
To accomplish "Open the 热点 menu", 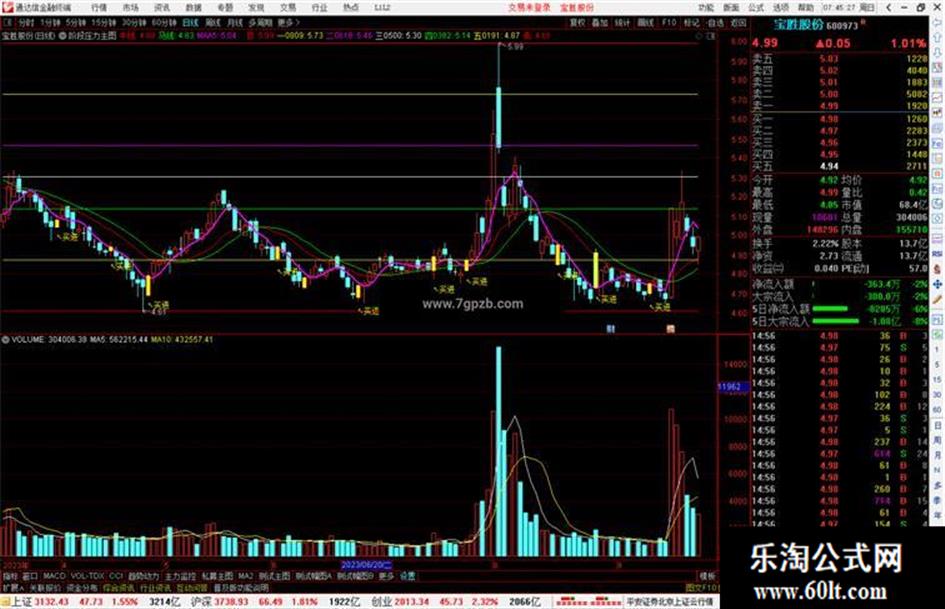I will tap(351, 8).
